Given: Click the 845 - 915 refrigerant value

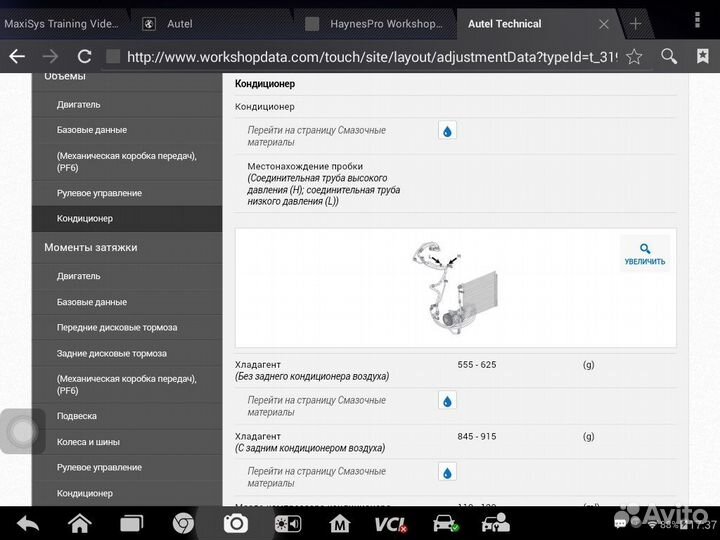Looking at the screenshot, I should [477, 436].
